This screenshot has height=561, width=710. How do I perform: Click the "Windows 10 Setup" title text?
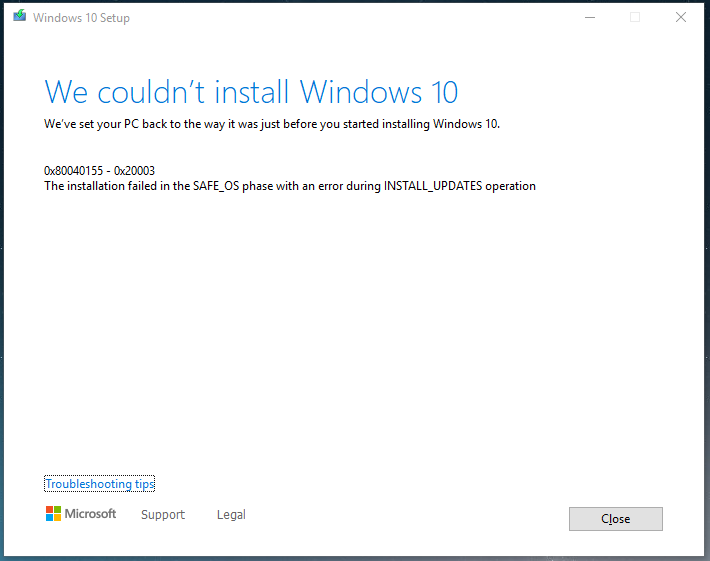[x=82, y=18]
